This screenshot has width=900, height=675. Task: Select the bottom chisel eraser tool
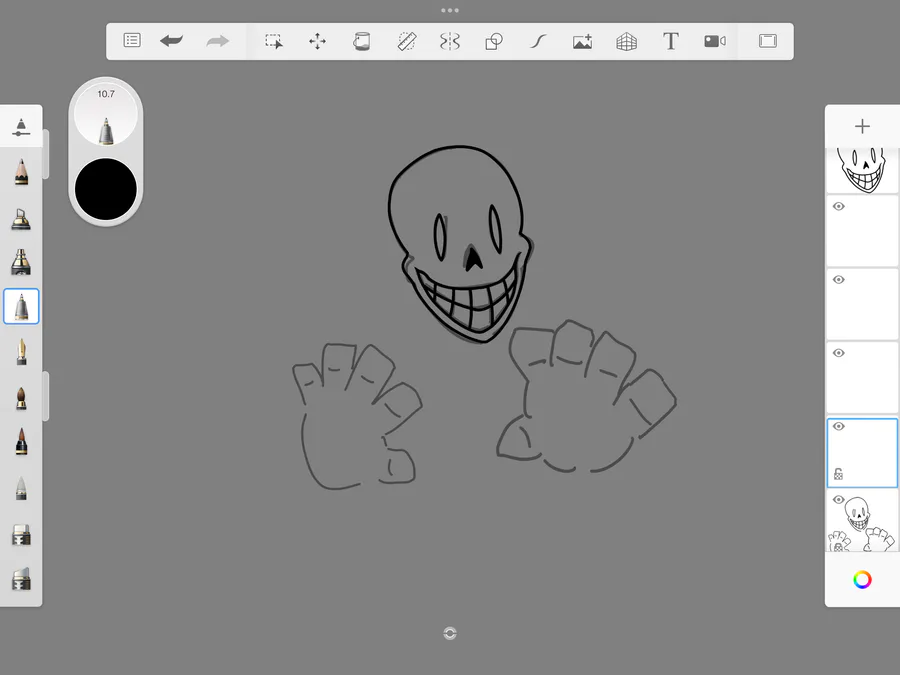(21, 579)
